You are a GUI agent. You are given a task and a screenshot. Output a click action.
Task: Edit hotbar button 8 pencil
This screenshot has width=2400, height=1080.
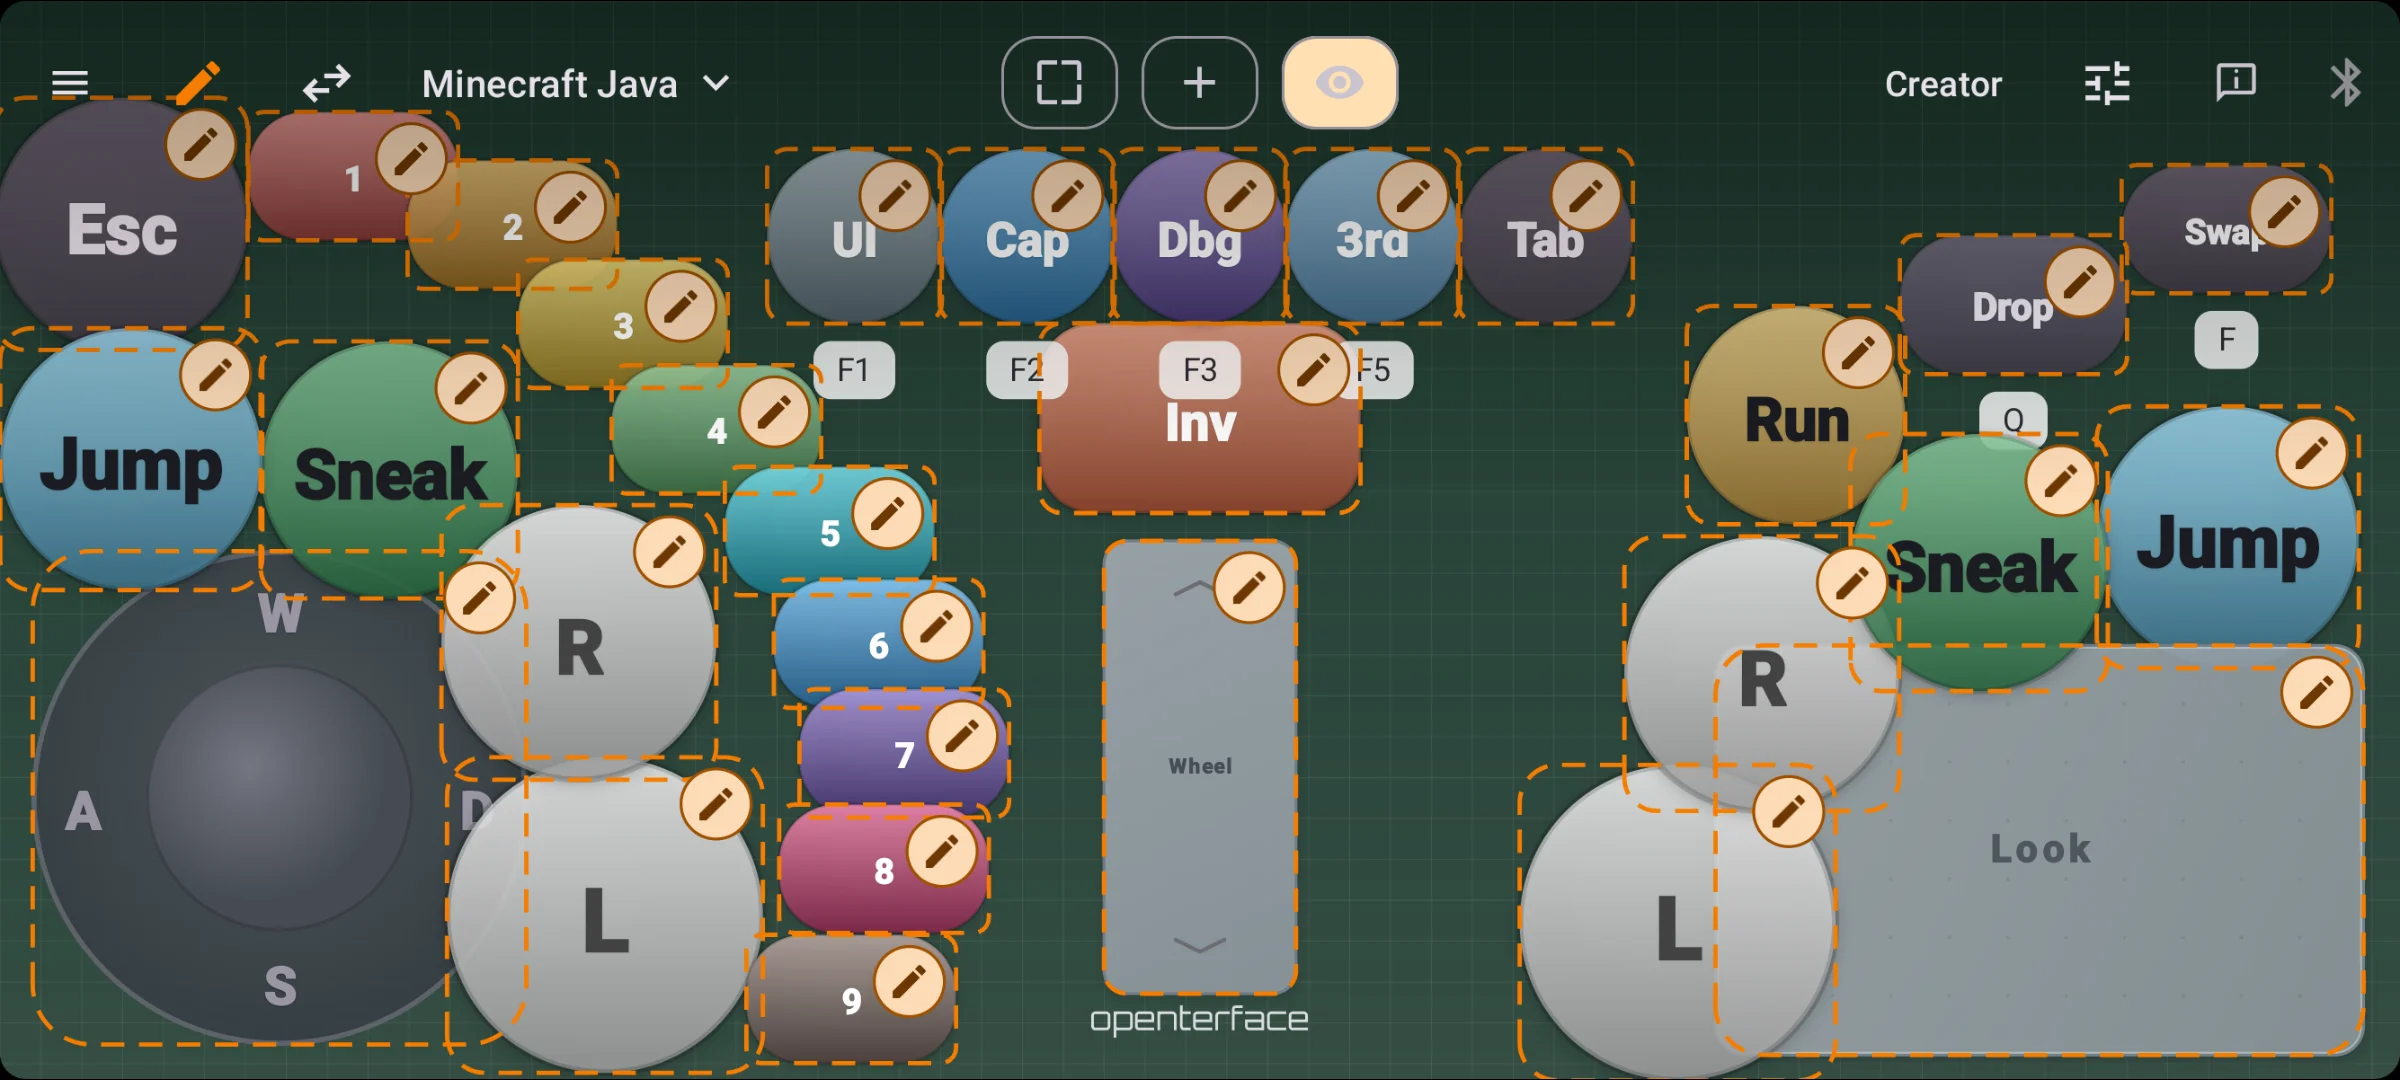pyautogui.click(x=942, y=851)
